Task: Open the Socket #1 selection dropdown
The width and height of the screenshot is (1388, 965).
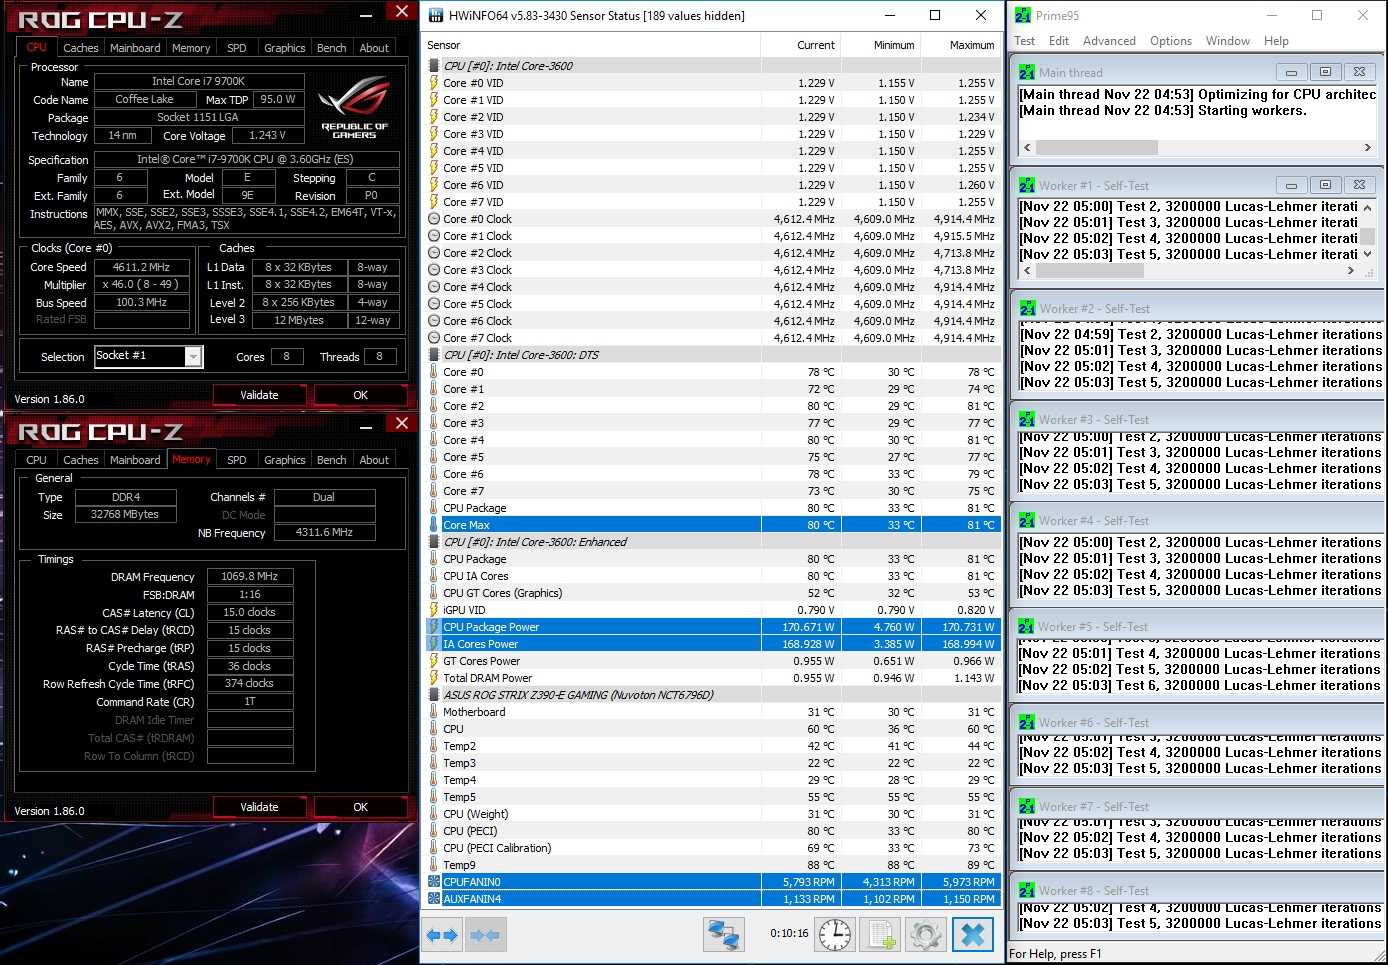Action: tap(193, 357)
